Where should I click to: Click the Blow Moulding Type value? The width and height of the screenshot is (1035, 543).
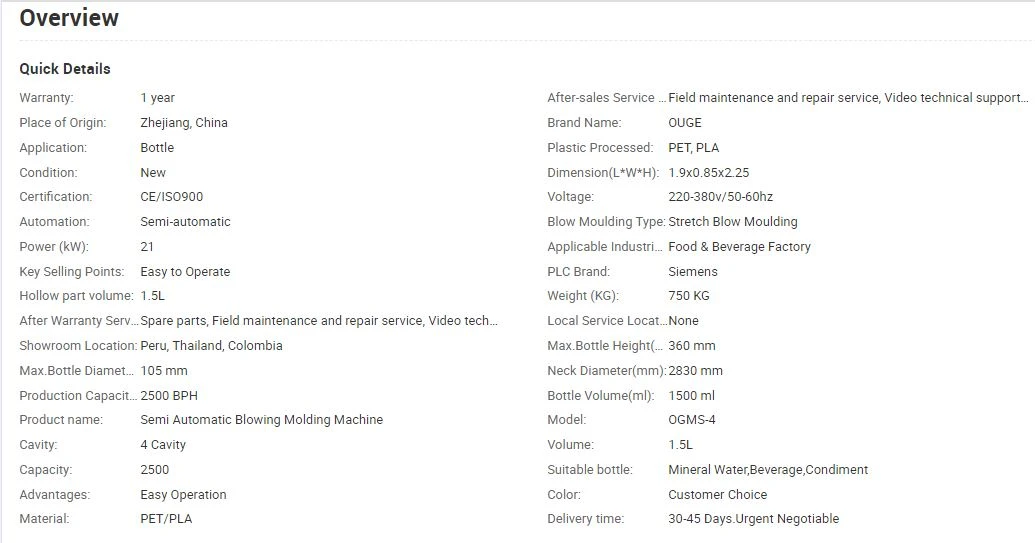click(733, 222)
